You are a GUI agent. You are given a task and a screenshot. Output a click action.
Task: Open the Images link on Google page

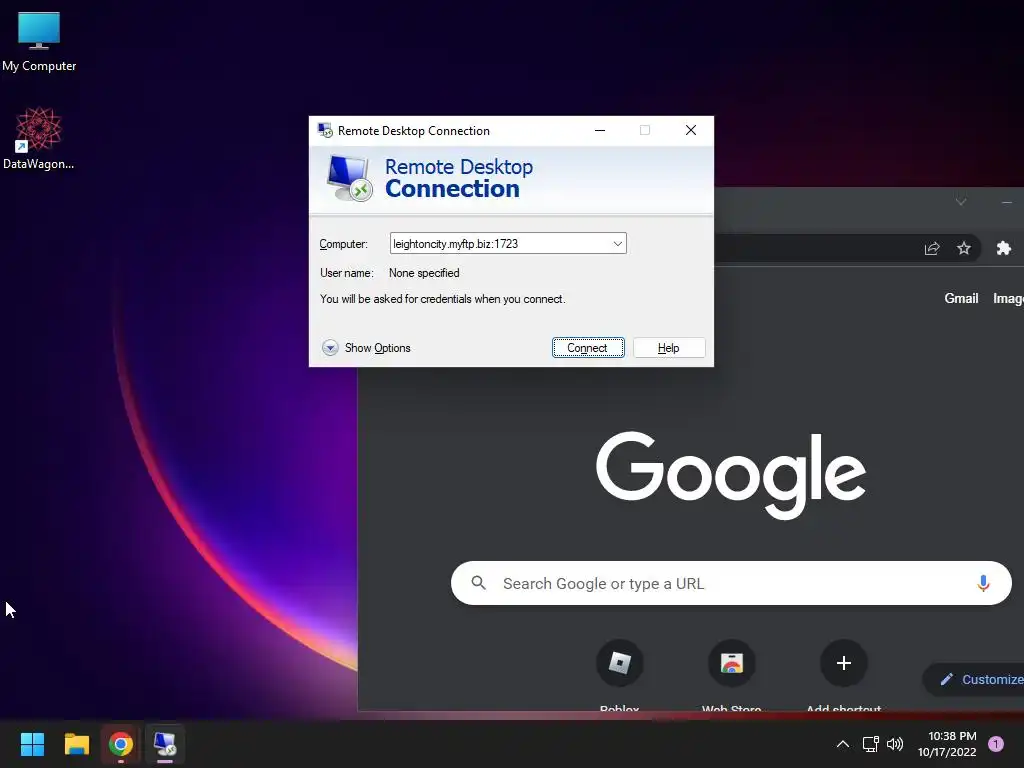pos(1008,298)
